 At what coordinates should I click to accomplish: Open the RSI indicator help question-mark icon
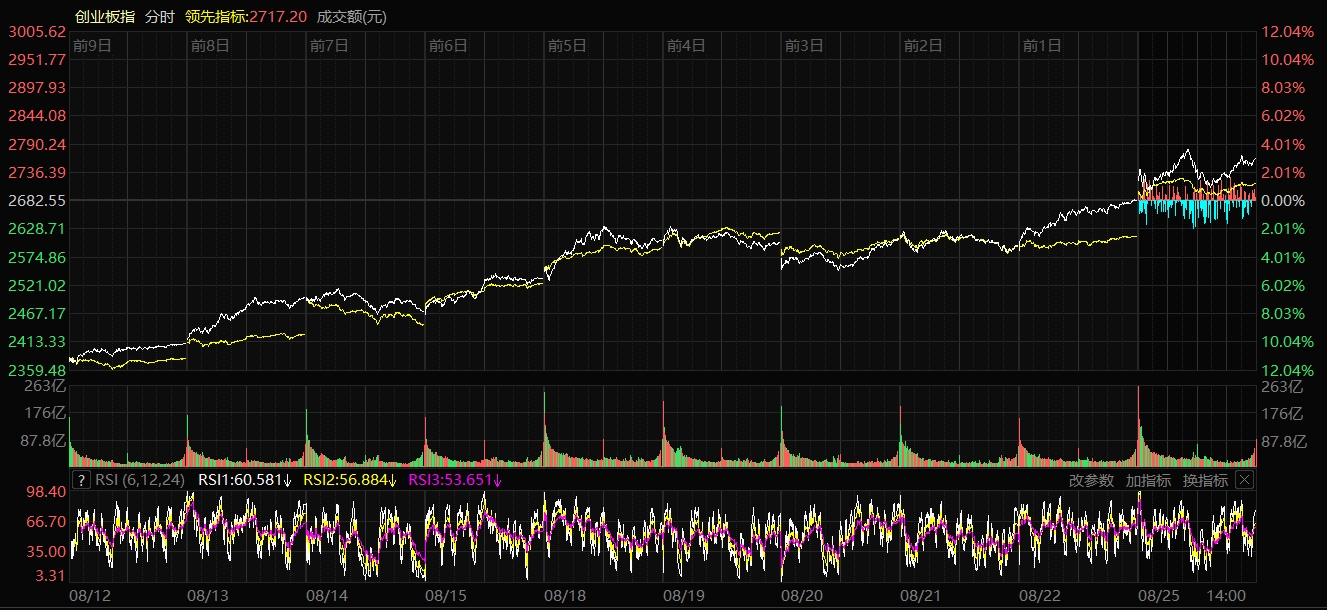(82, 480)
